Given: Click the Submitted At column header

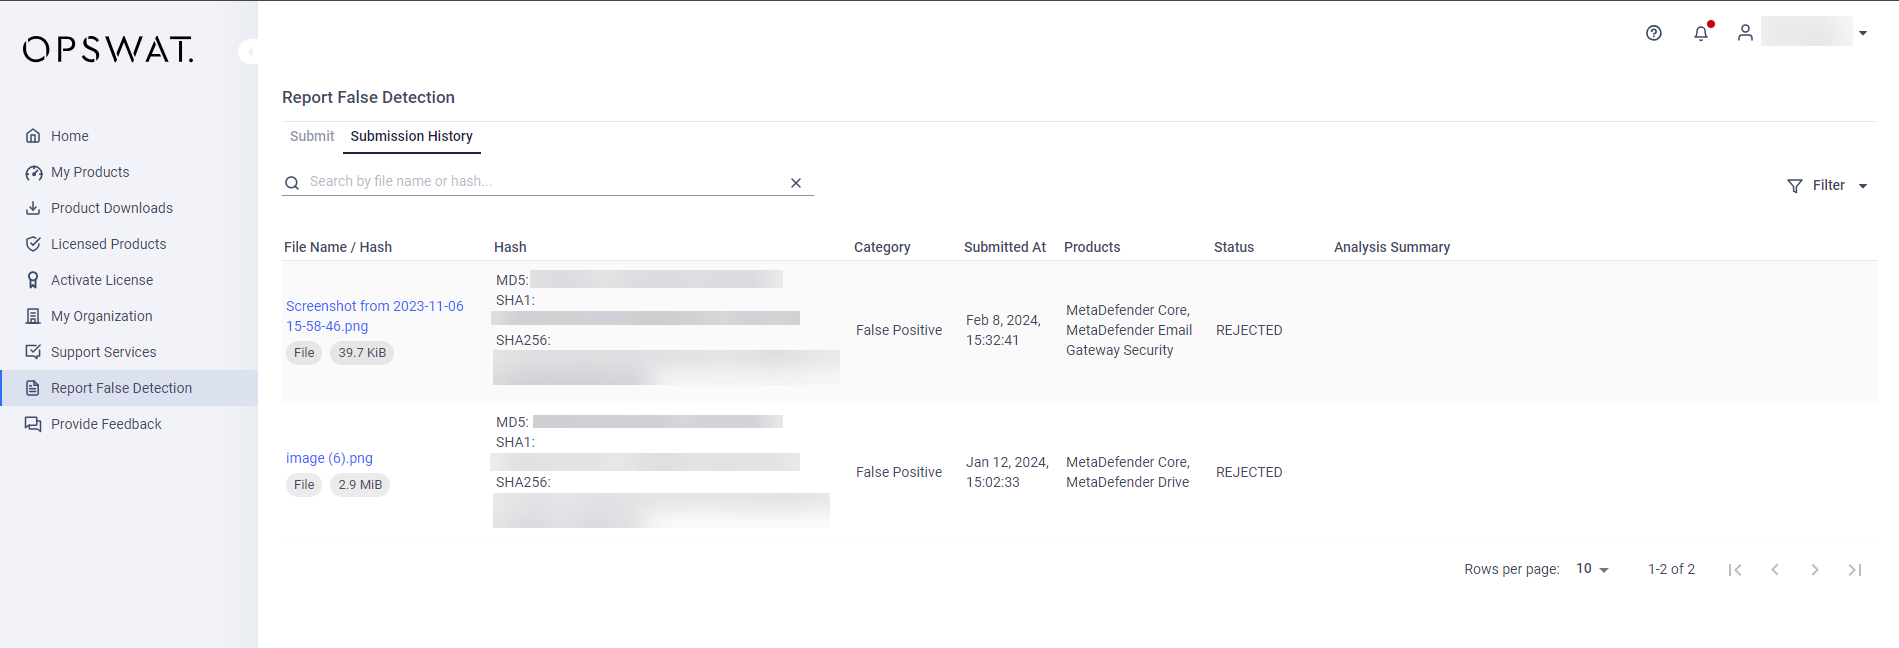Looking at the screenshot, I should tap(1005, 247).
